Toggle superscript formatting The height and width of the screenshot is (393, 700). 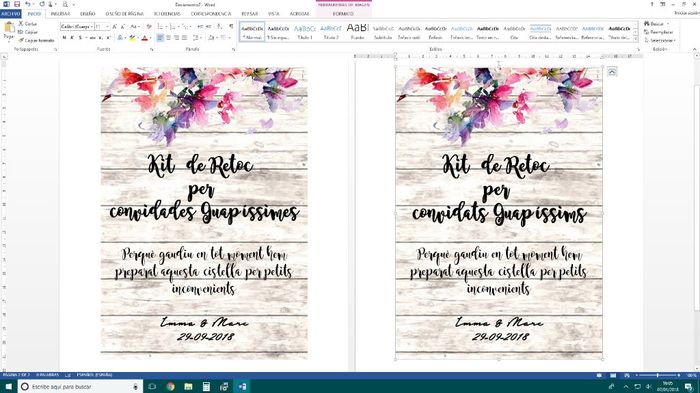coord(108,38)
